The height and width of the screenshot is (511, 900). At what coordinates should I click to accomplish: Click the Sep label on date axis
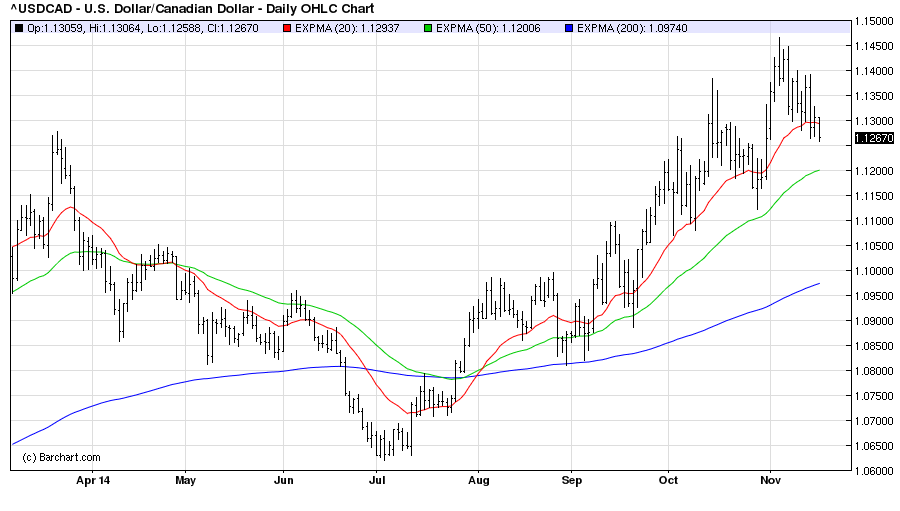click(x=572, y=481)
